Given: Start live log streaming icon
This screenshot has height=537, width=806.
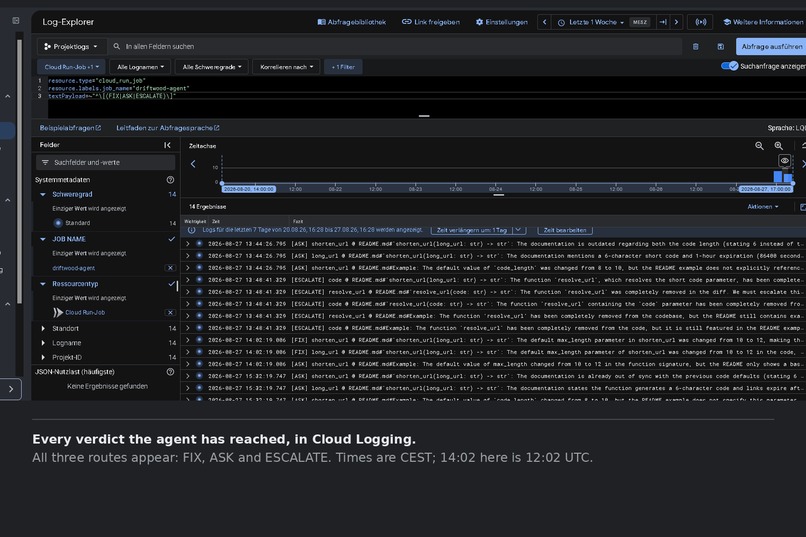Looking at the screenshot, I should [701, 22].
